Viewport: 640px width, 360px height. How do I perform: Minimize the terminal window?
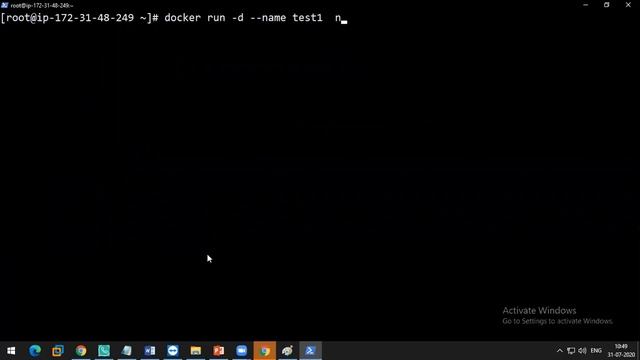coord(586,5)
